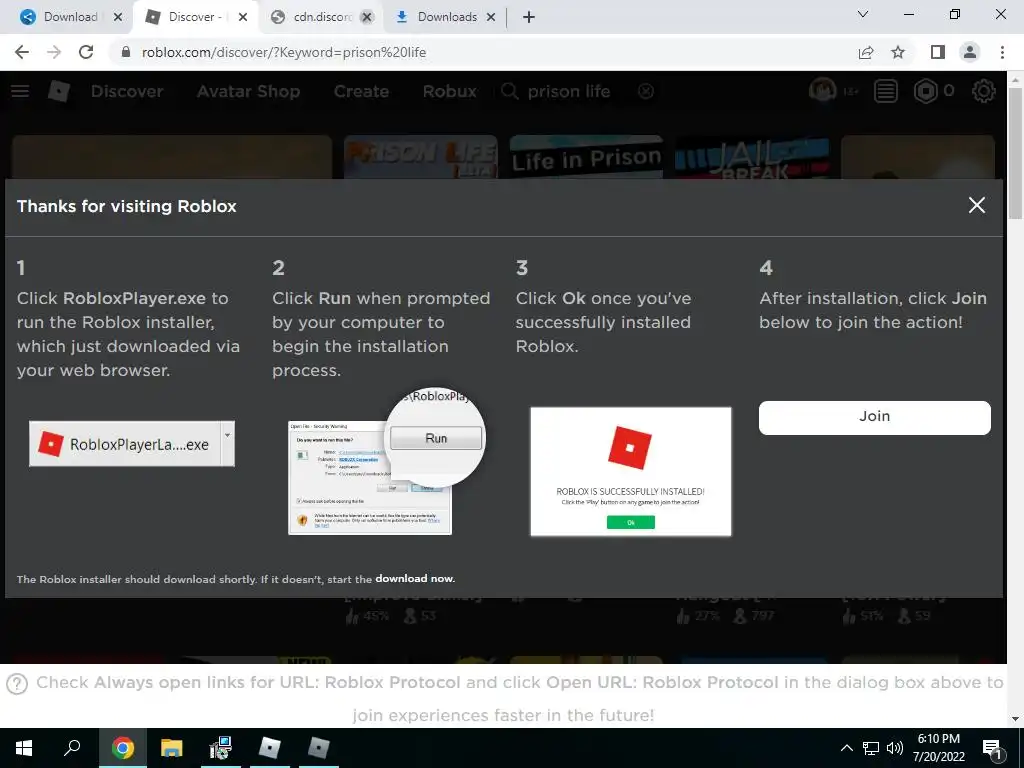This screenshot has width=1024, height=768.
Task: Open the installer icon in taskbar
Action: click(x=221, y=748)
